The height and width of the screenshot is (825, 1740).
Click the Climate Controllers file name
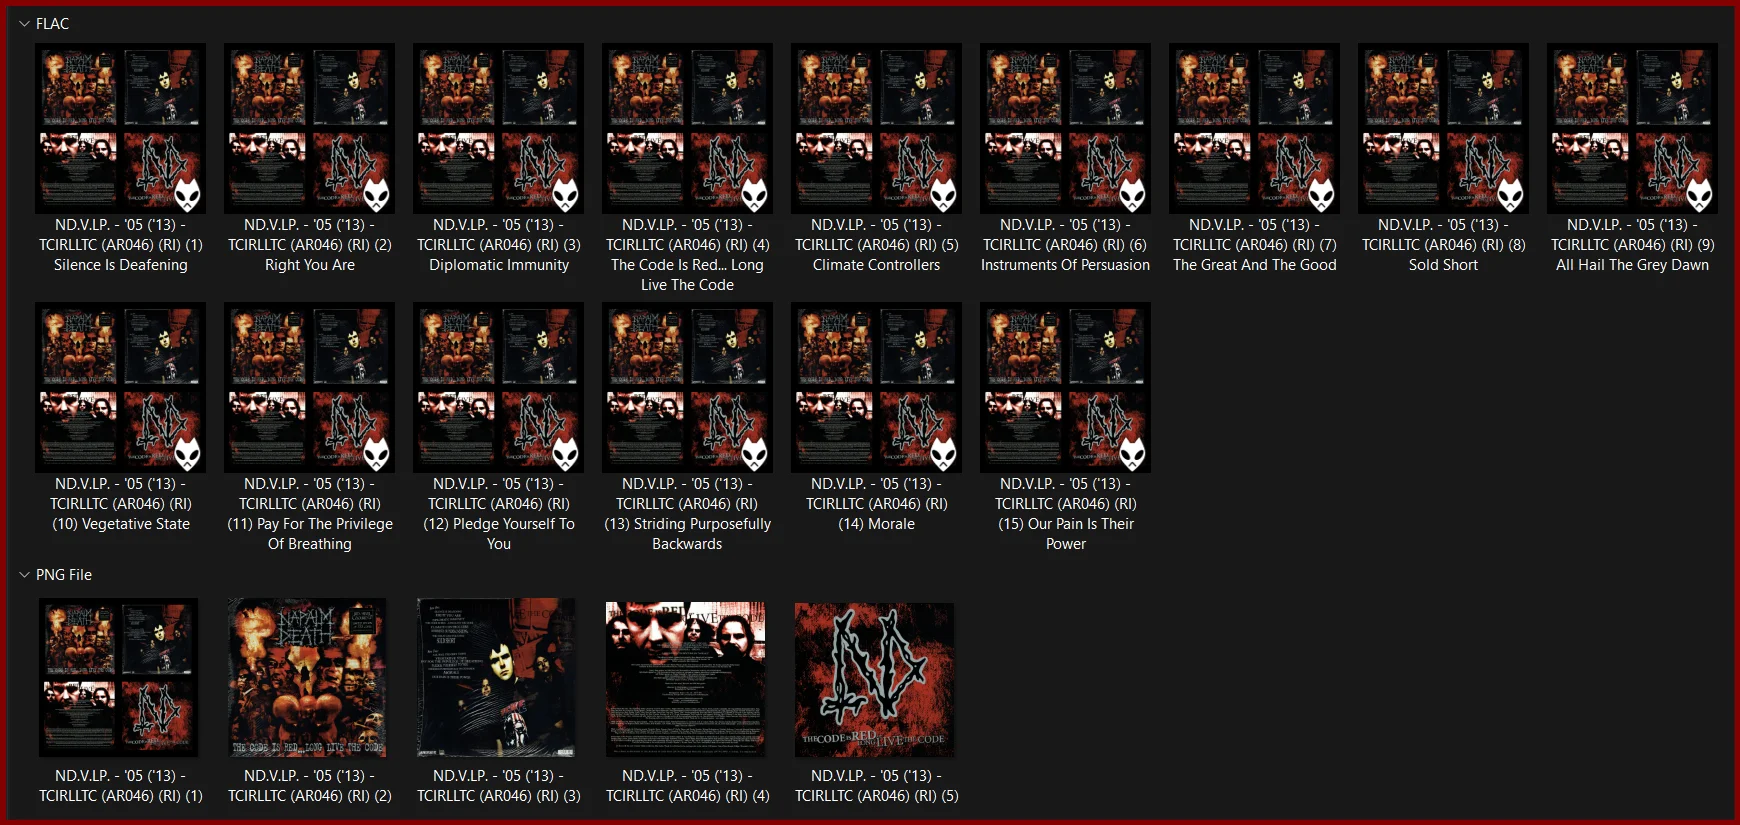pos(877,245)
